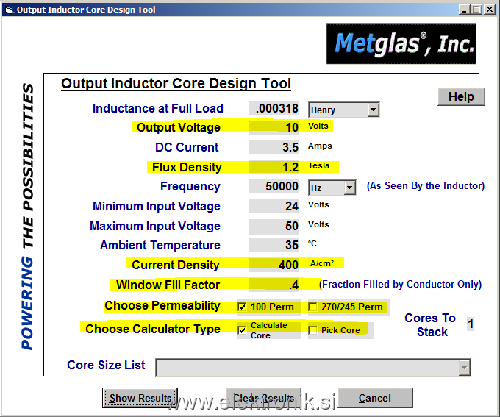Click the Cores To Stack value

(x=470, y=324)
